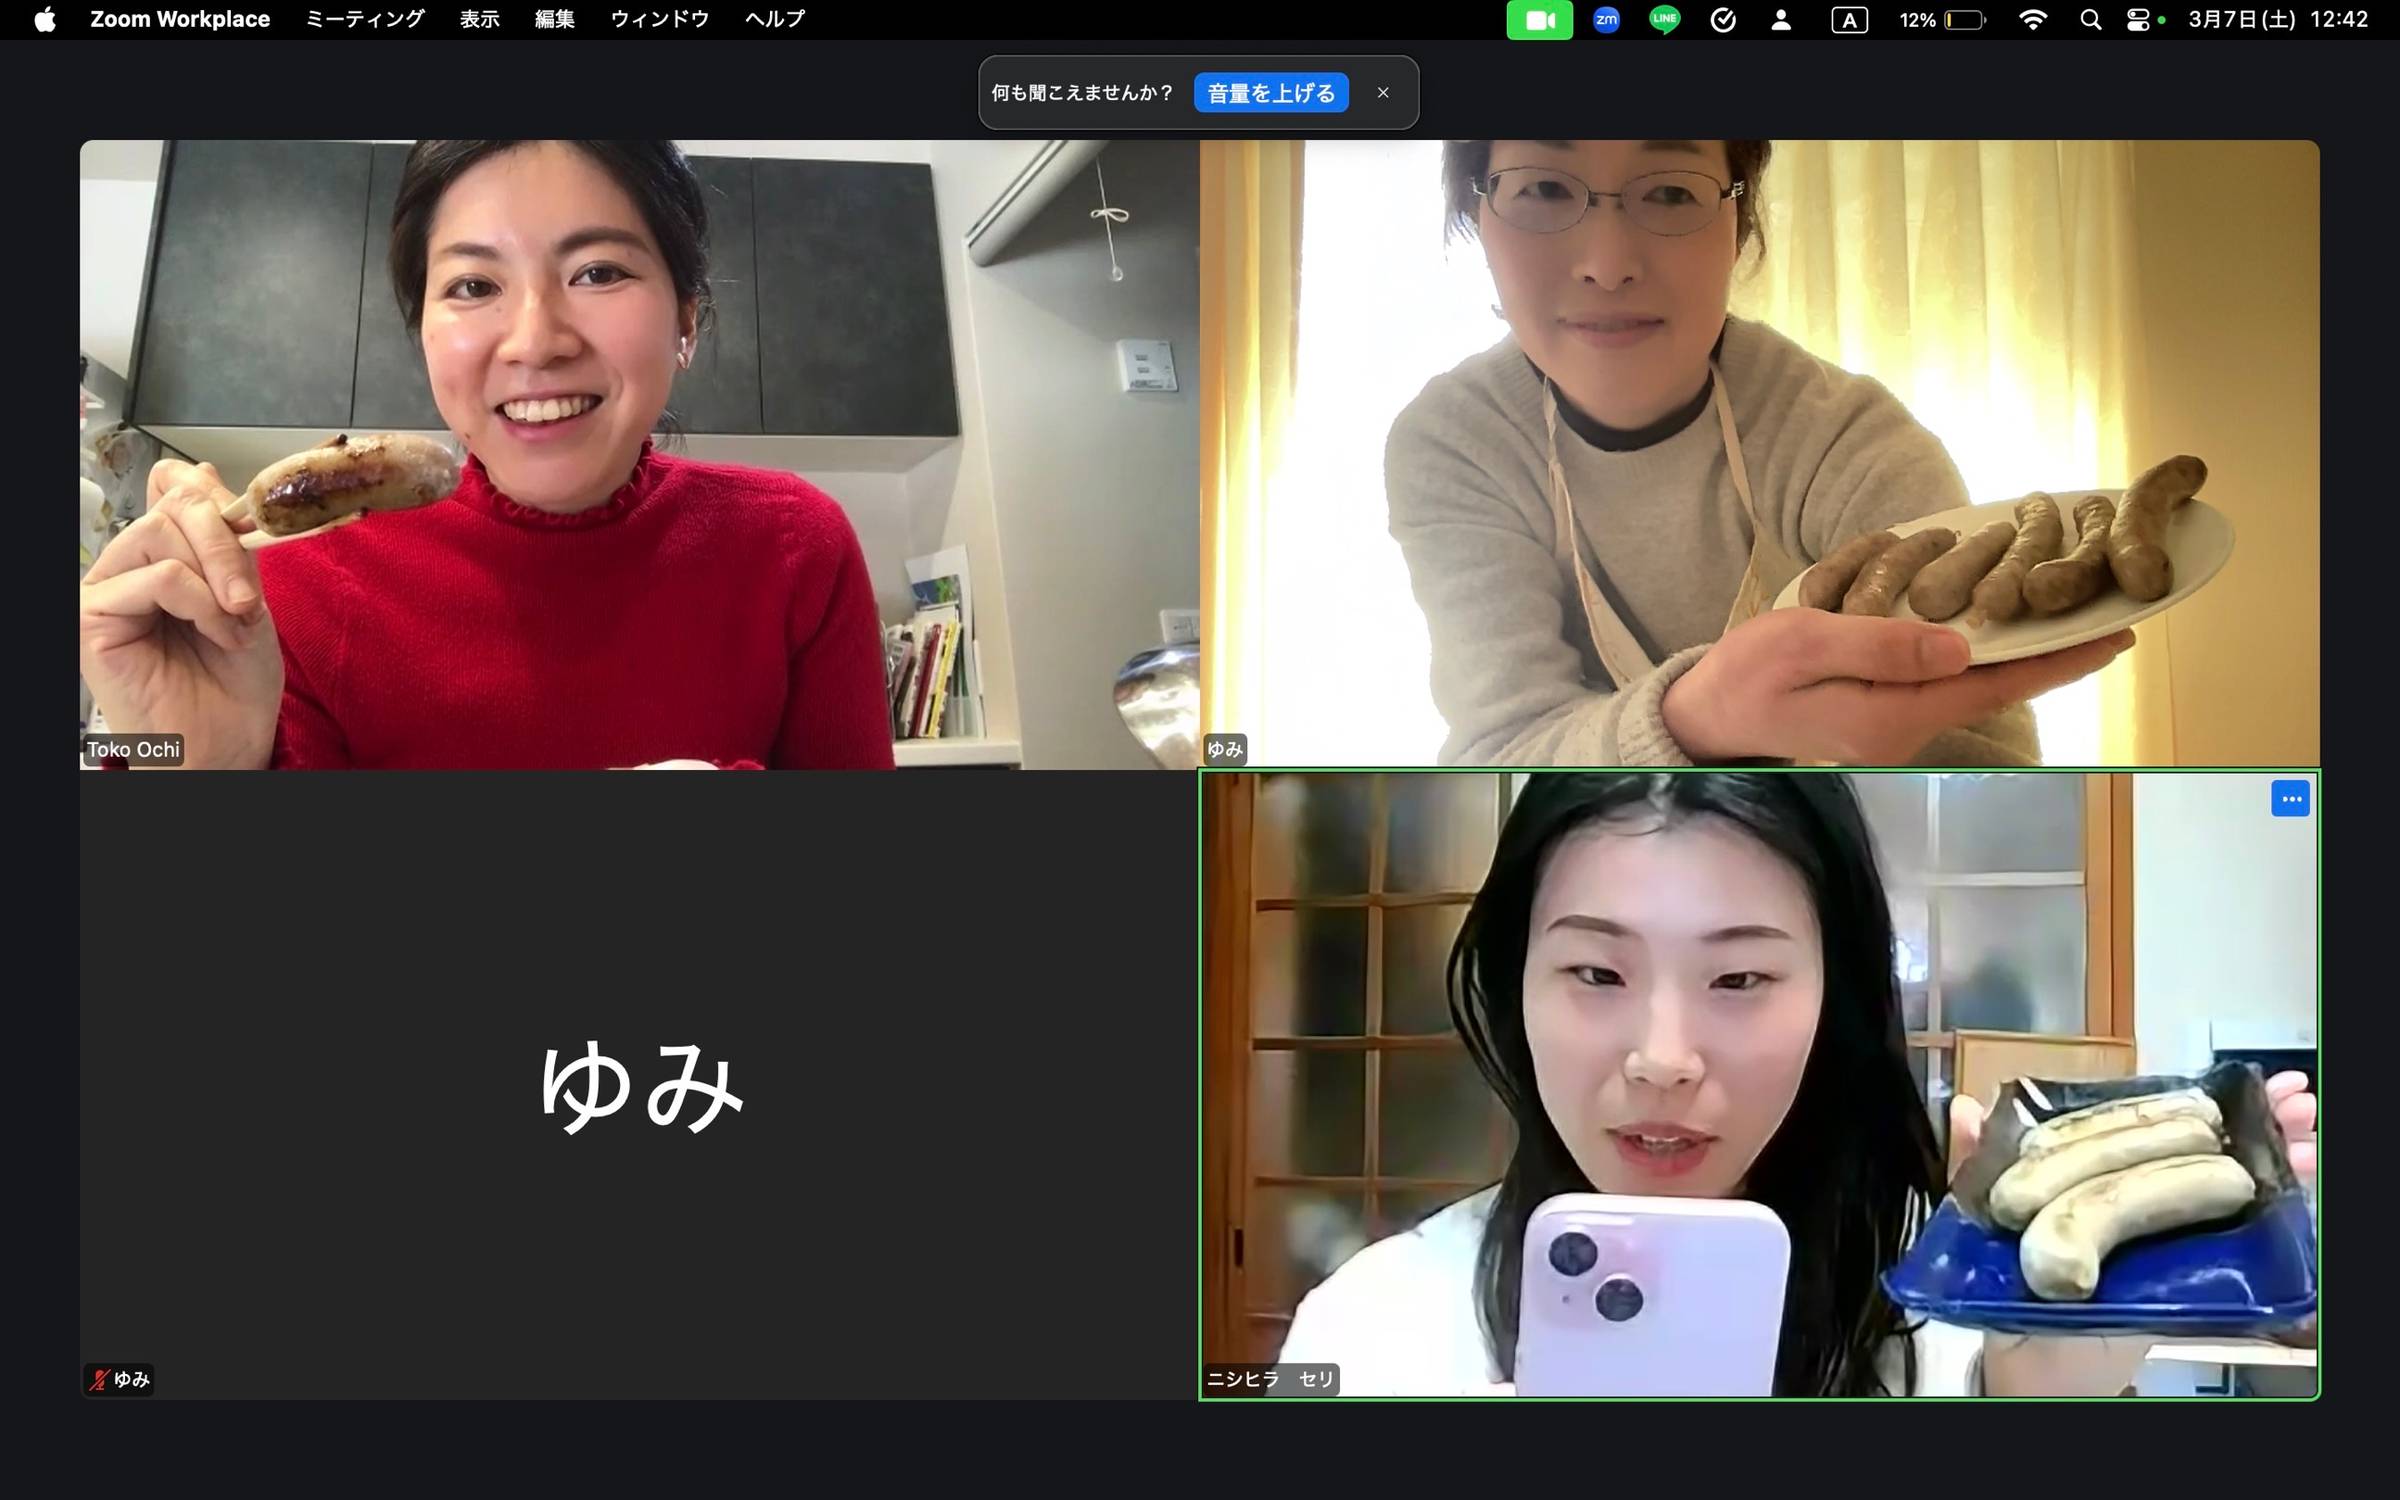
Task: Open the battery 12% status menu
Action: (1942, 20)
